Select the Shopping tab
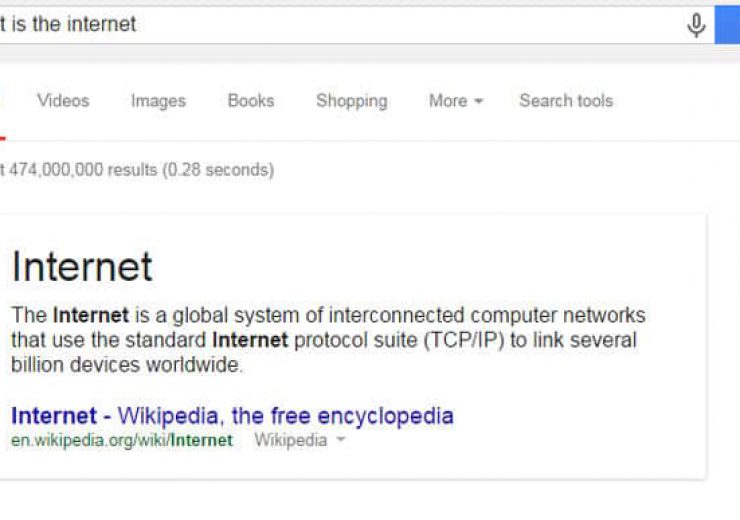 coord(351,100)
